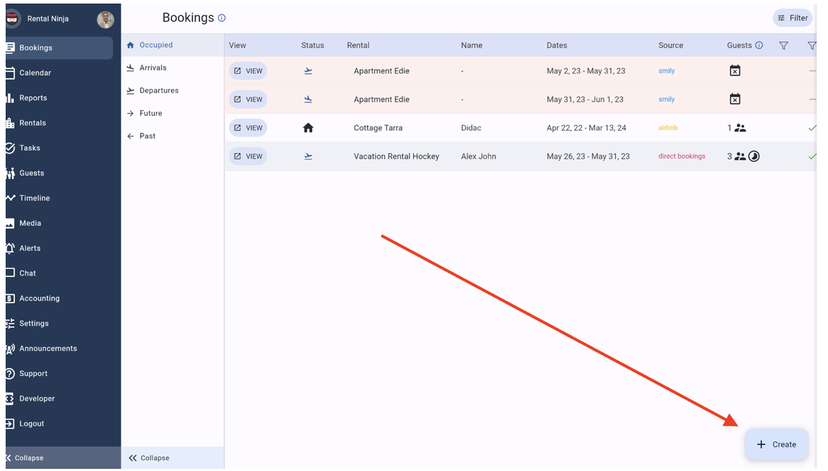Click the user avatar next to Rental Ninja
This screenshot has width=828, height=471.
[x=105, y=19]
